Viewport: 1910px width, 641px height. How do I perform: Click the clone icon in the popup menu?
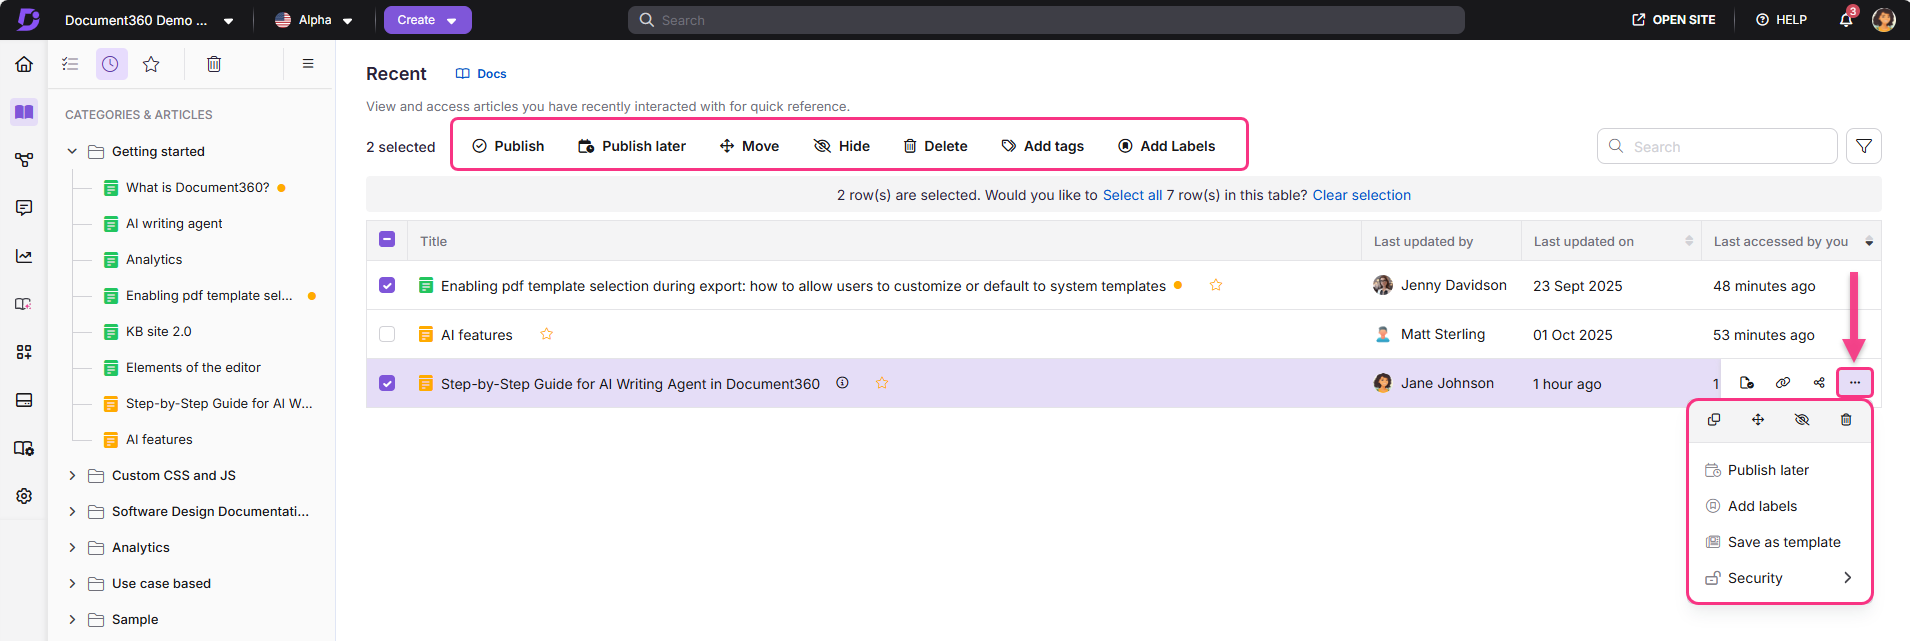[x=1714, y=420]
